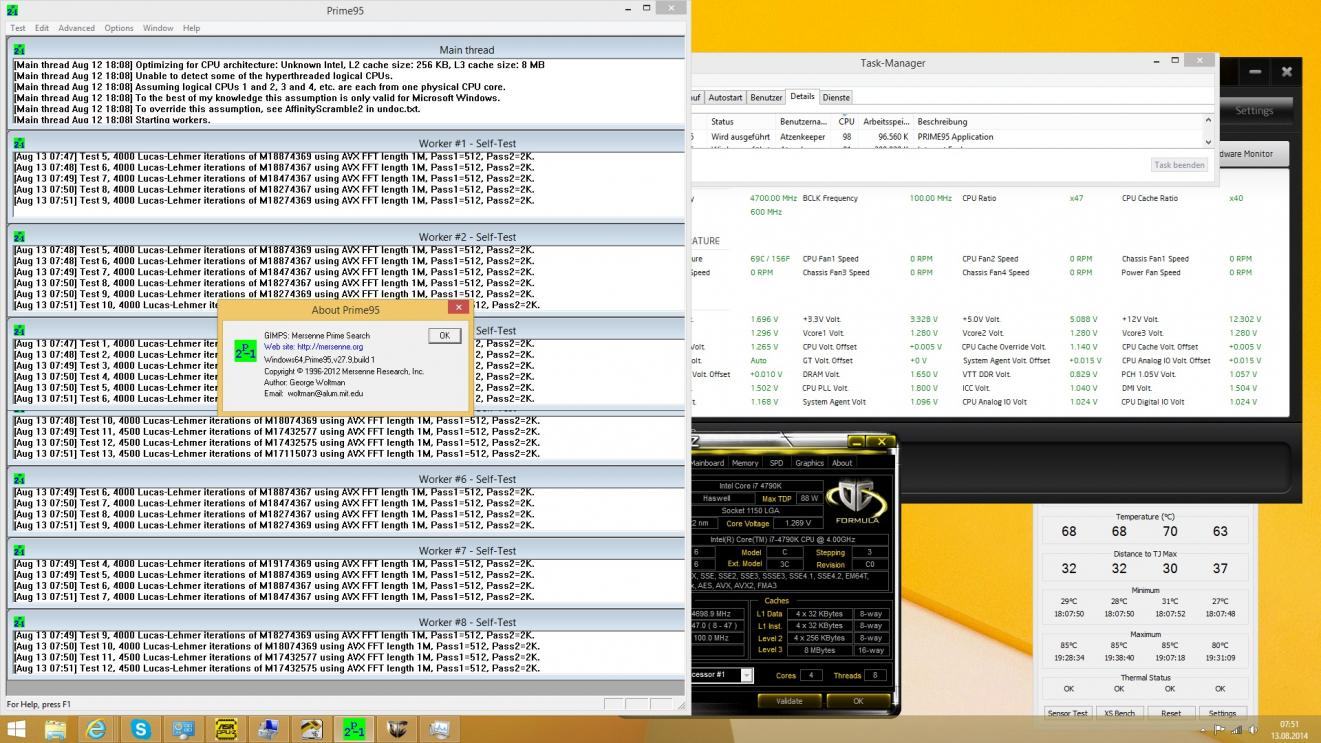Open the Window menu in Prime95
Viewport: 1321px width, 743px height.
click(x=158, y=28)
